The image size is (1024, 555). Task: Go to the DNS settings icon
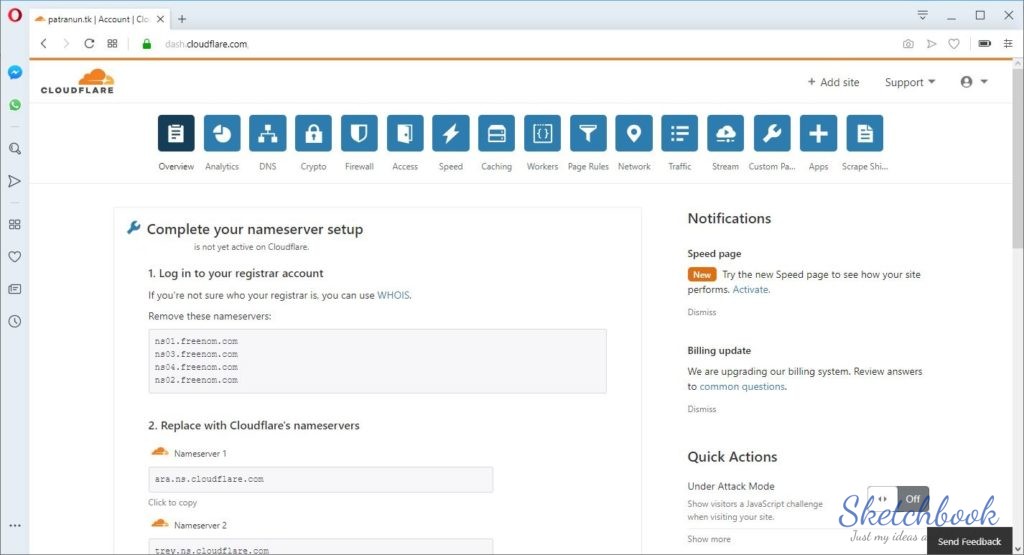(x=268, y=133)
